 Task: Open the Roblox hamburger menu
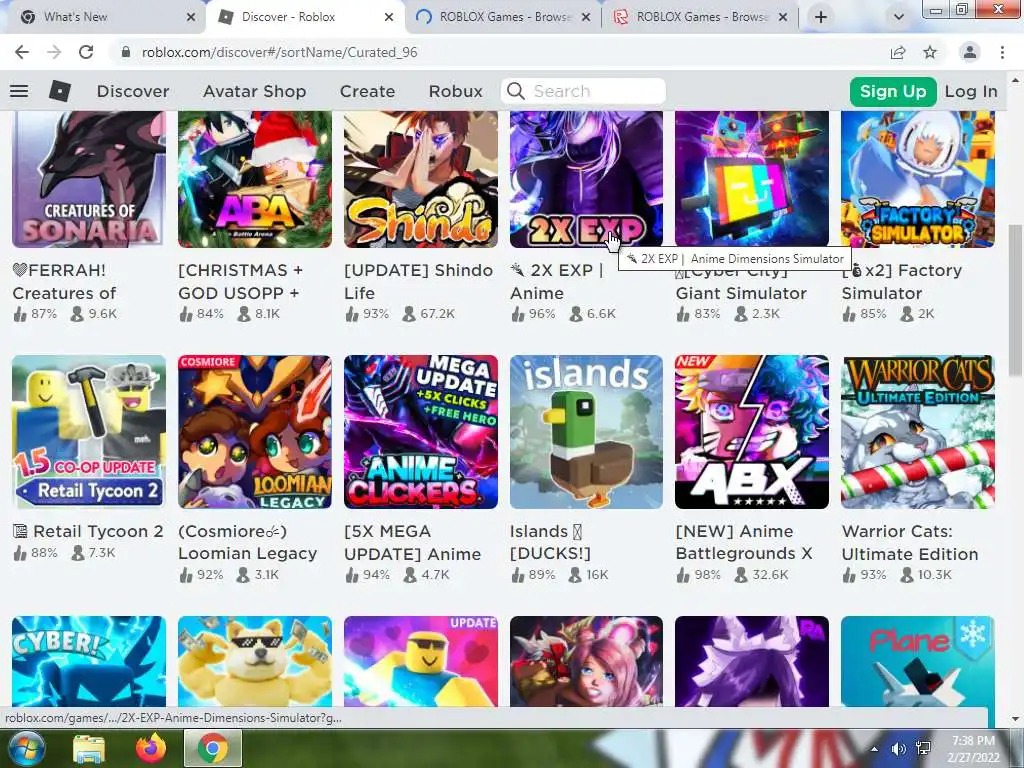click(x=19, y=91)
